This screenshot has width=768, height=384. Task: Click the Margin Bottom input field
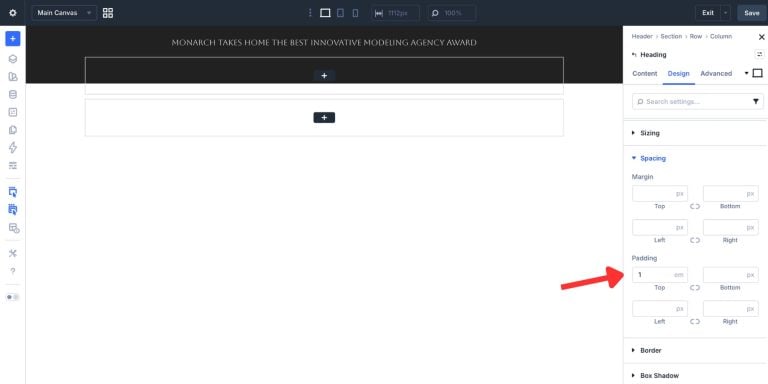tap(730, 193)
